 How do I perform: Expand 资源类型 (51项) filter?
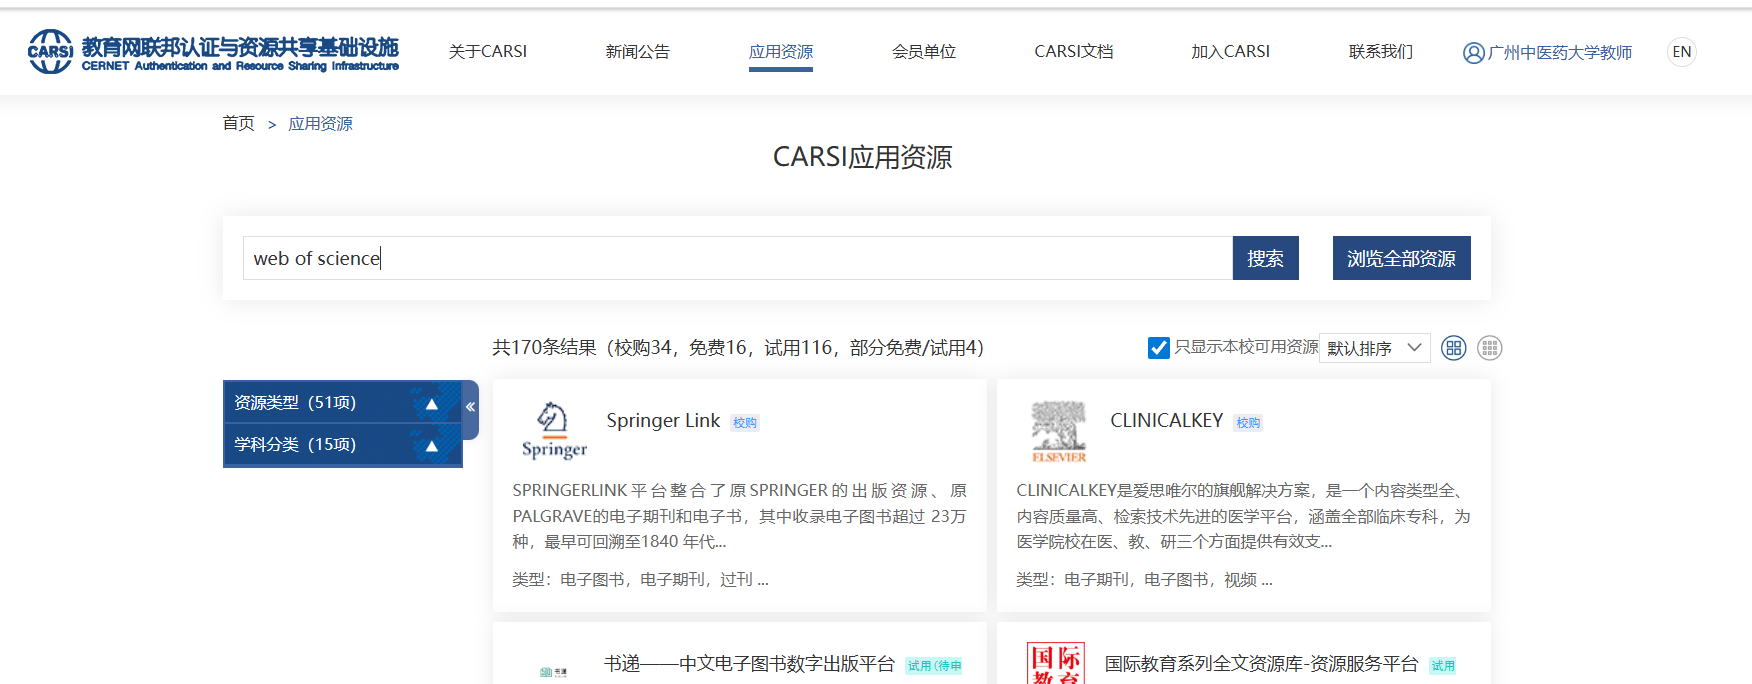tap(342, 402)
